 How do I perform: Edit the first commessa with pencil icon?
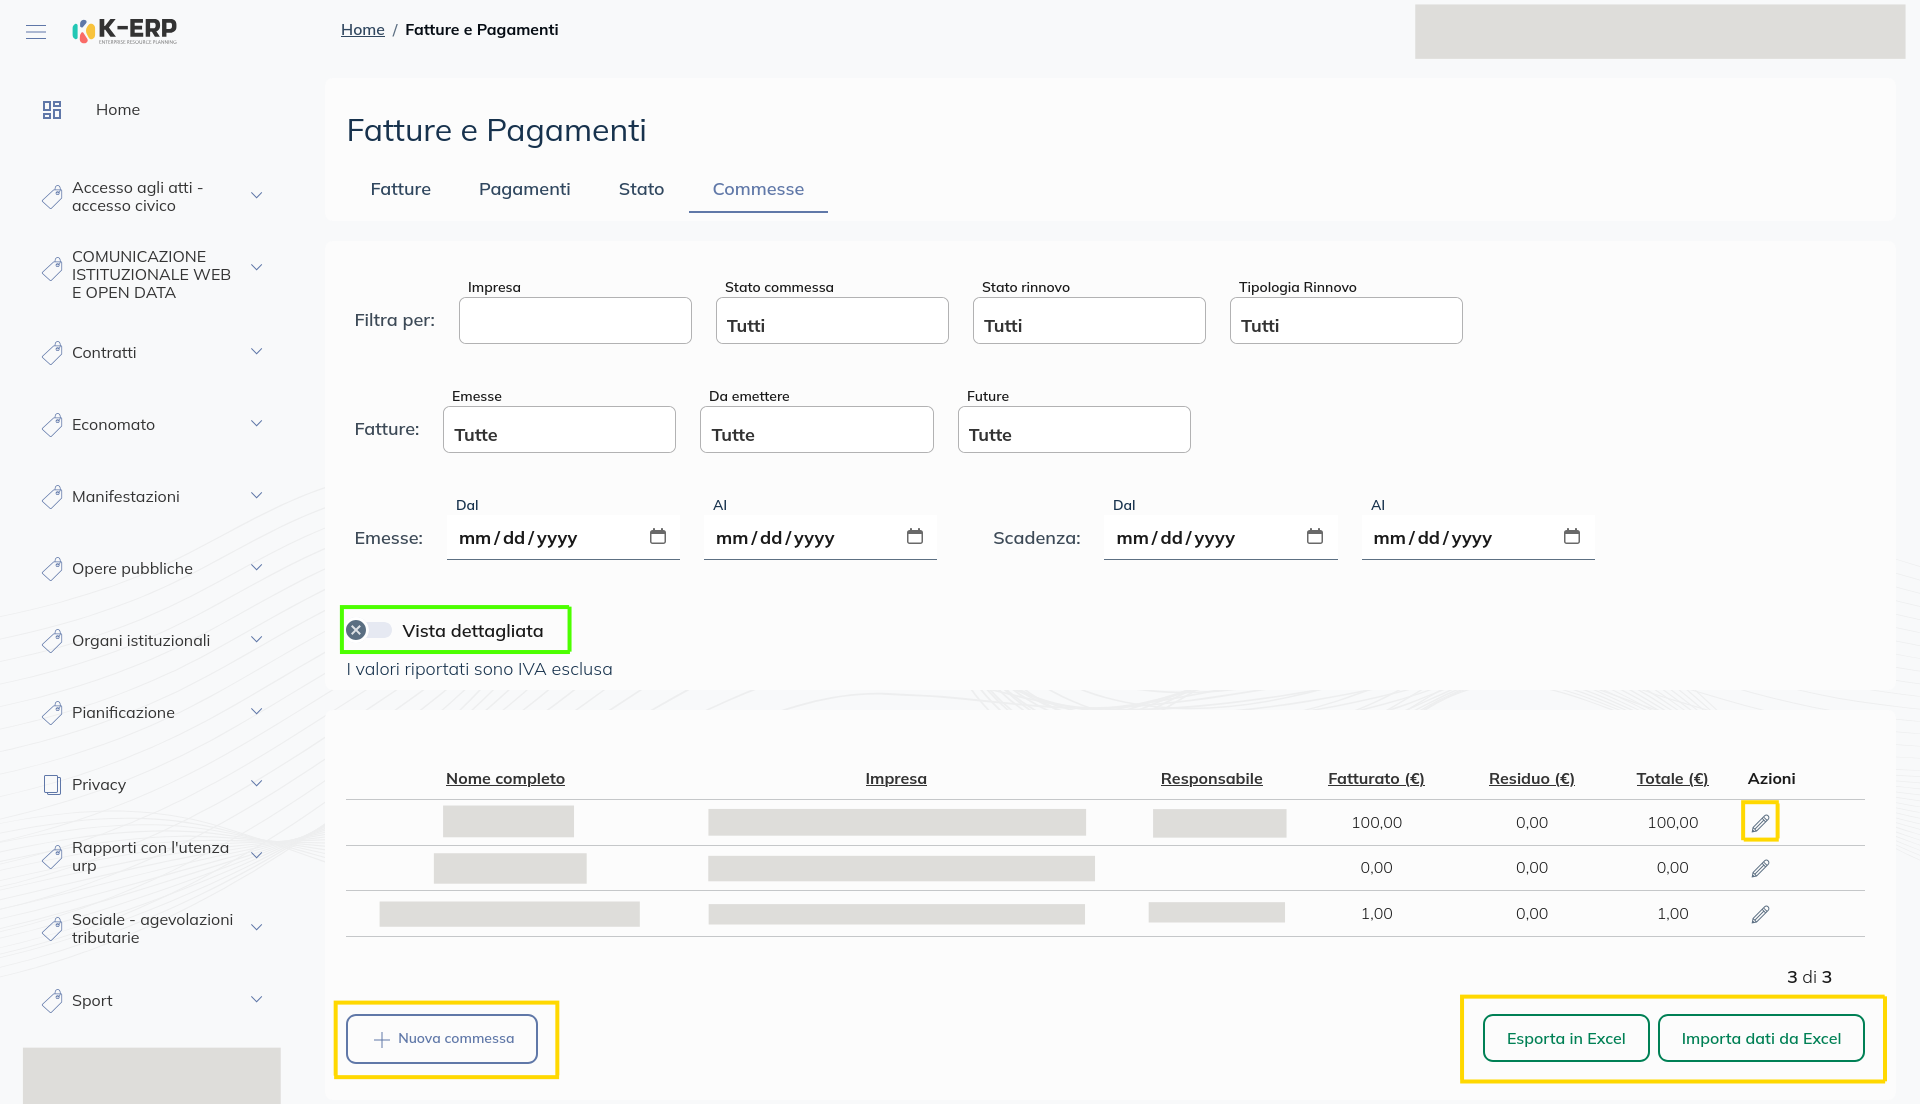(x=1760, y=823)
